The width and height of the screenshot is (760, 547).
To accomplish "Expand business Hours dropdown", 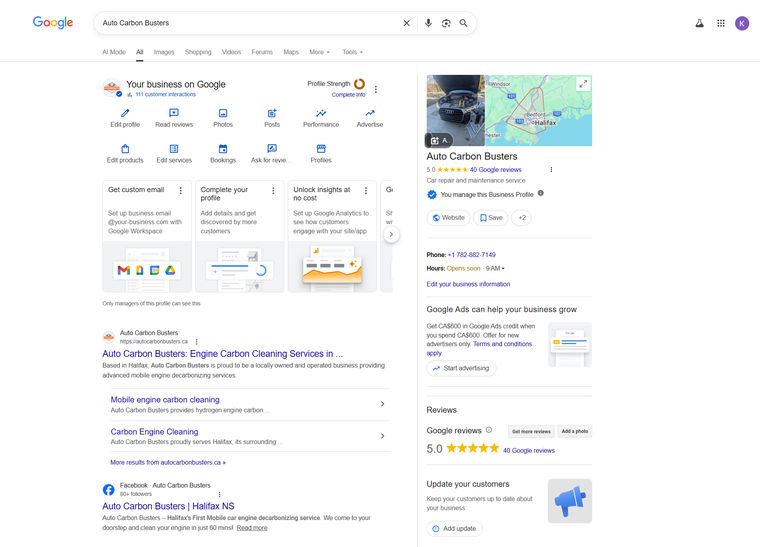I will 503,268.
